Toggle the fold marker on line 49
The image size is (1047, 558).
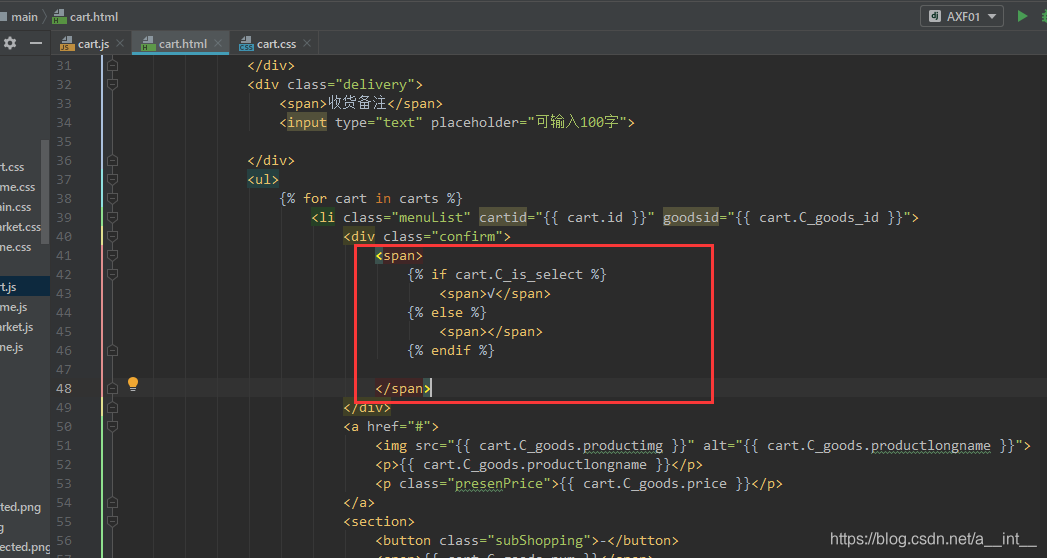click(x=112, y=407)
